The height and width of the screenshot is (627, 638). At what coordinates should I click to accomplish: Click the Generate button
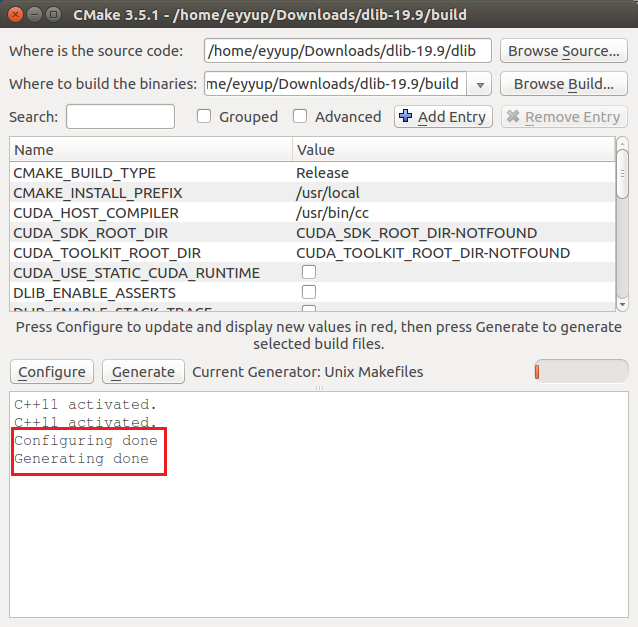tap(143, 372)
